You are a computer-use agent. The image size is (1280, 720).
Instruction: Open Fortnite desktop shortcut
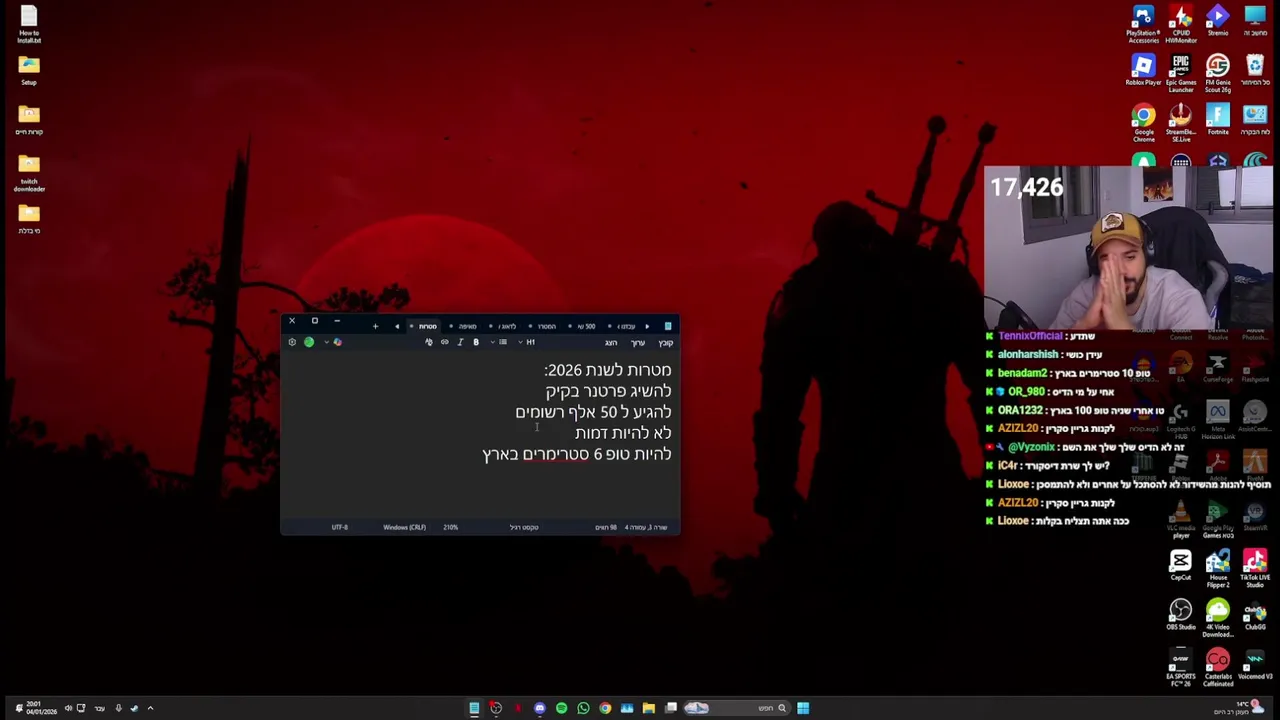point(1217,120)
